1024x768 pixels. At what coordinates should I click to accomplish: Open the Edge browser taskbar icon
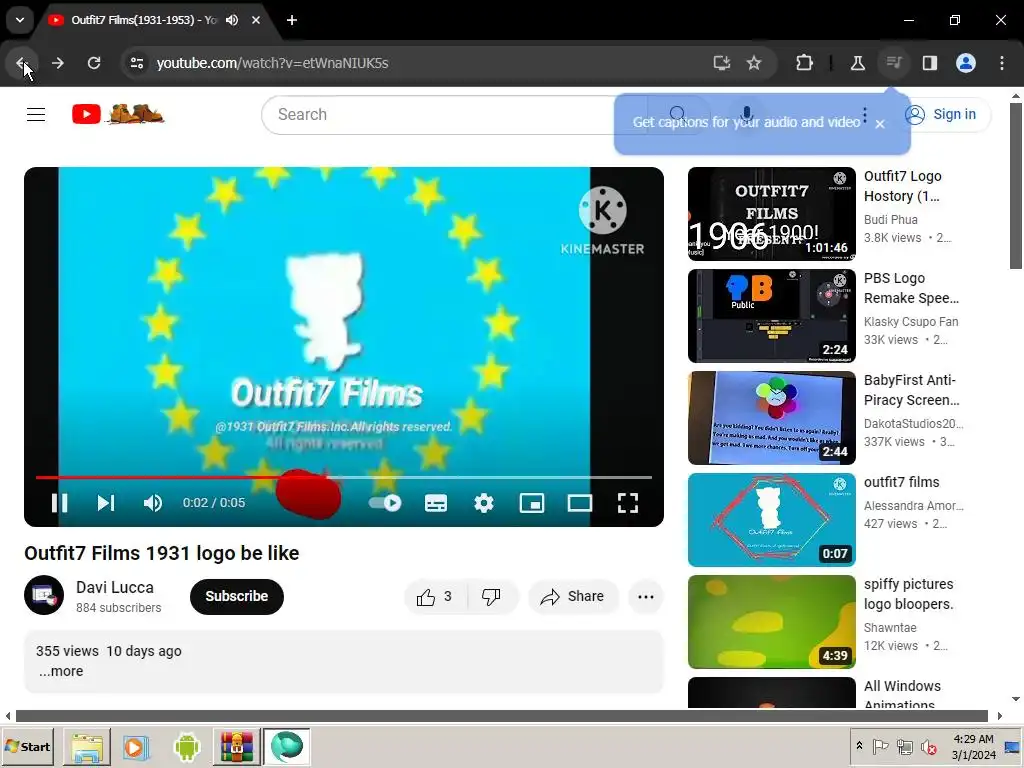pyautogui.click(x=286, y=746)
